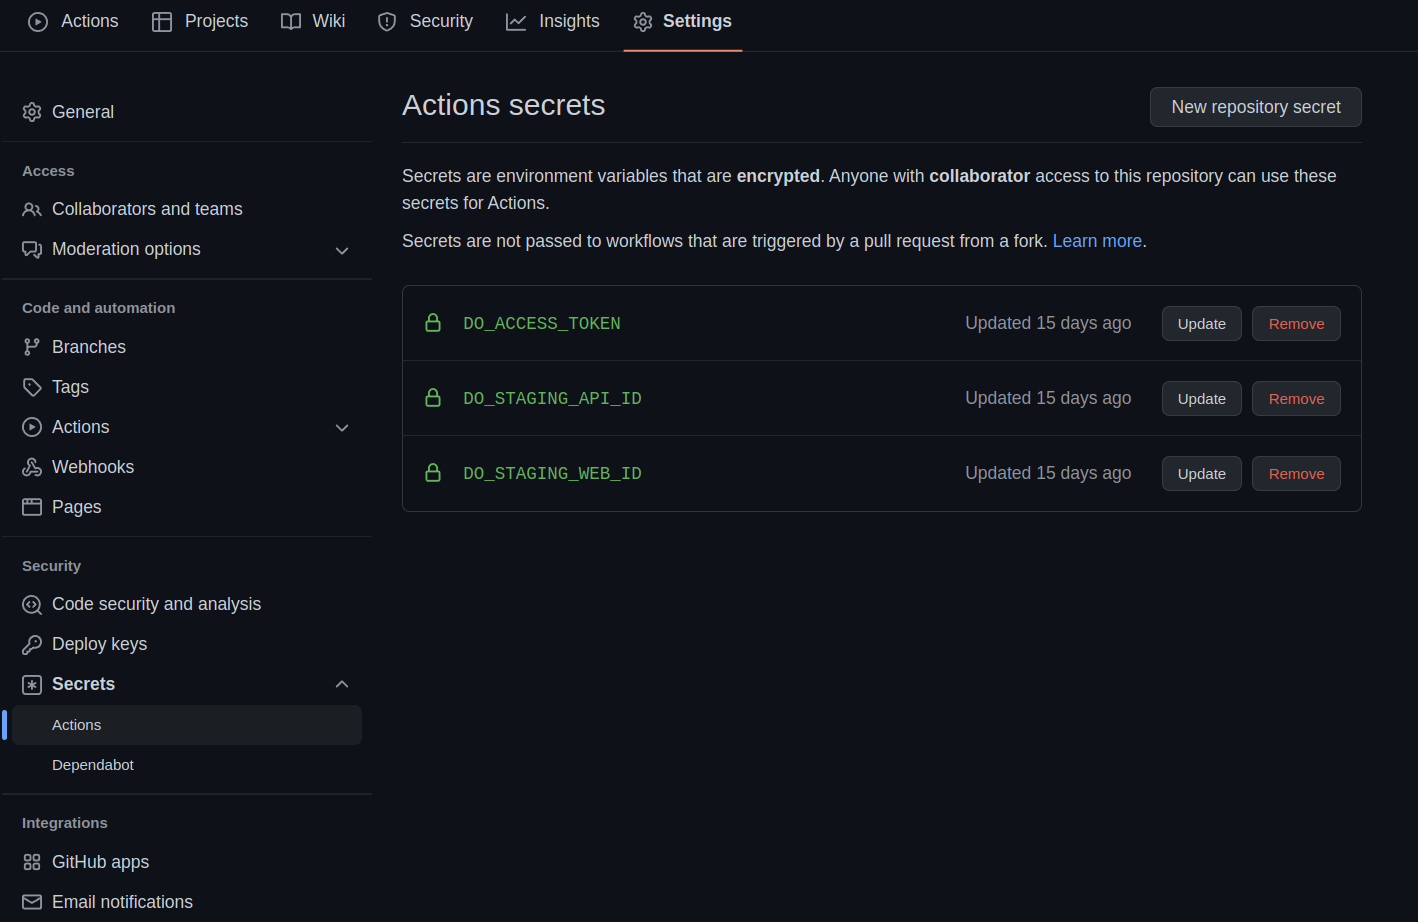This screenshot has width=1418, height=922.
Task: Remove the DO_STAGING_API_ID secret
Action: pyautogui.click(x=1296, y=398)
